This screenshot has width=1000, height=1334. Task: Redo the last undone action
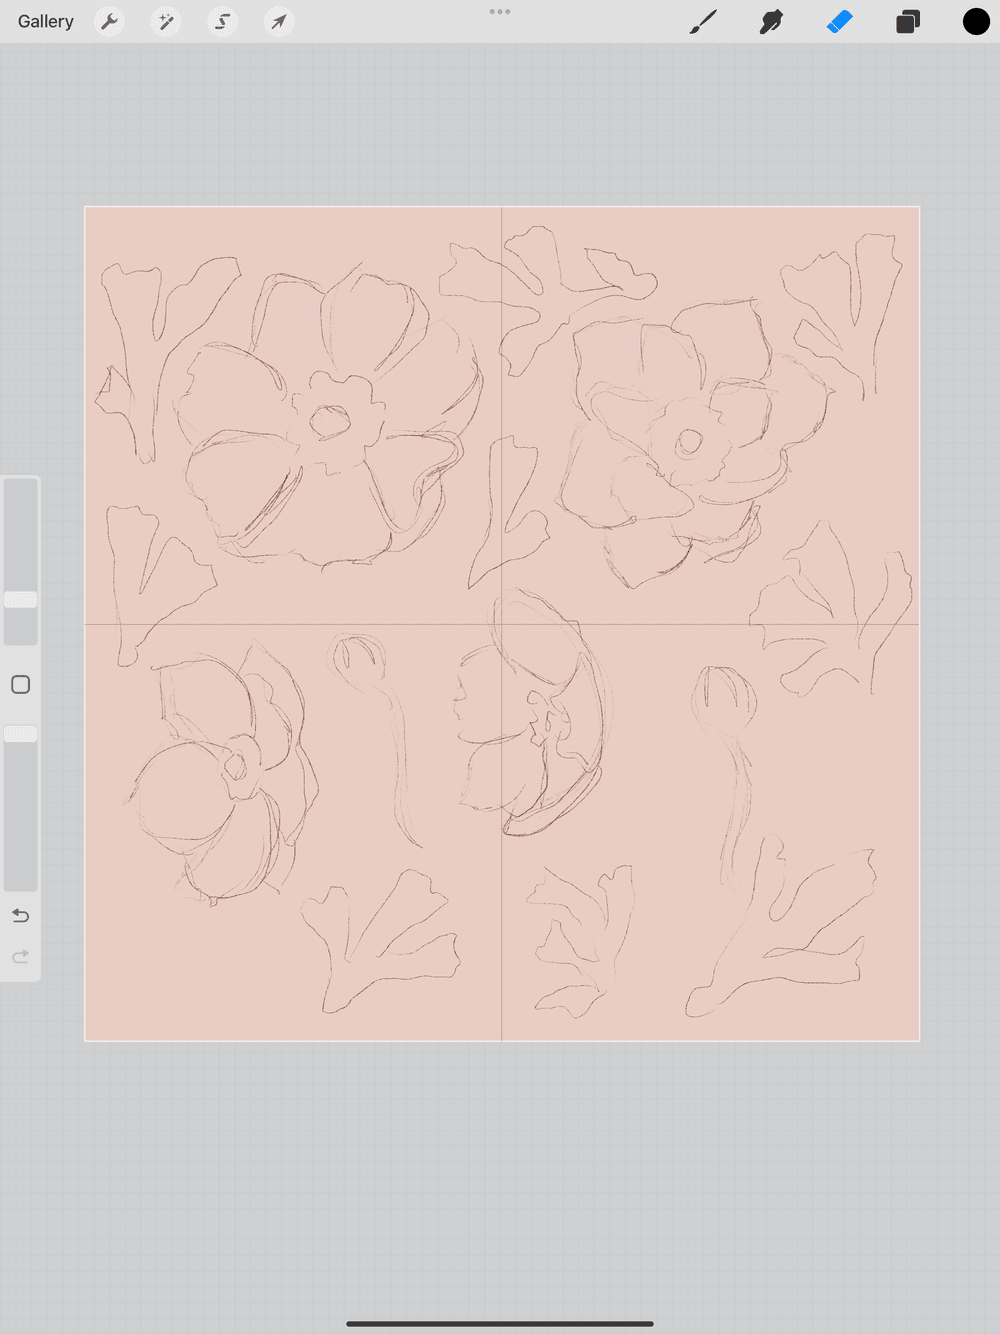21,957
